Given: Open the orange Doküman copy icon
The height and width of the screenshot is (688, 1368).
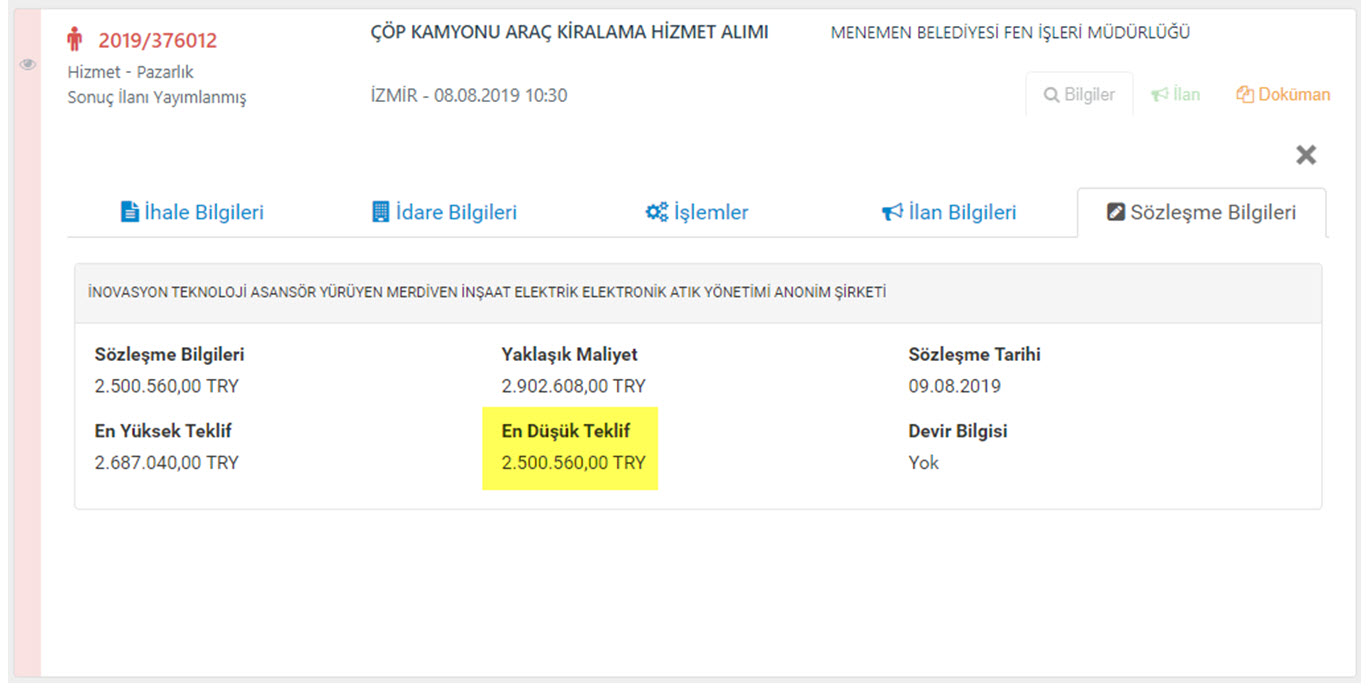Looking at the screenshot, I should point(1245,95).
